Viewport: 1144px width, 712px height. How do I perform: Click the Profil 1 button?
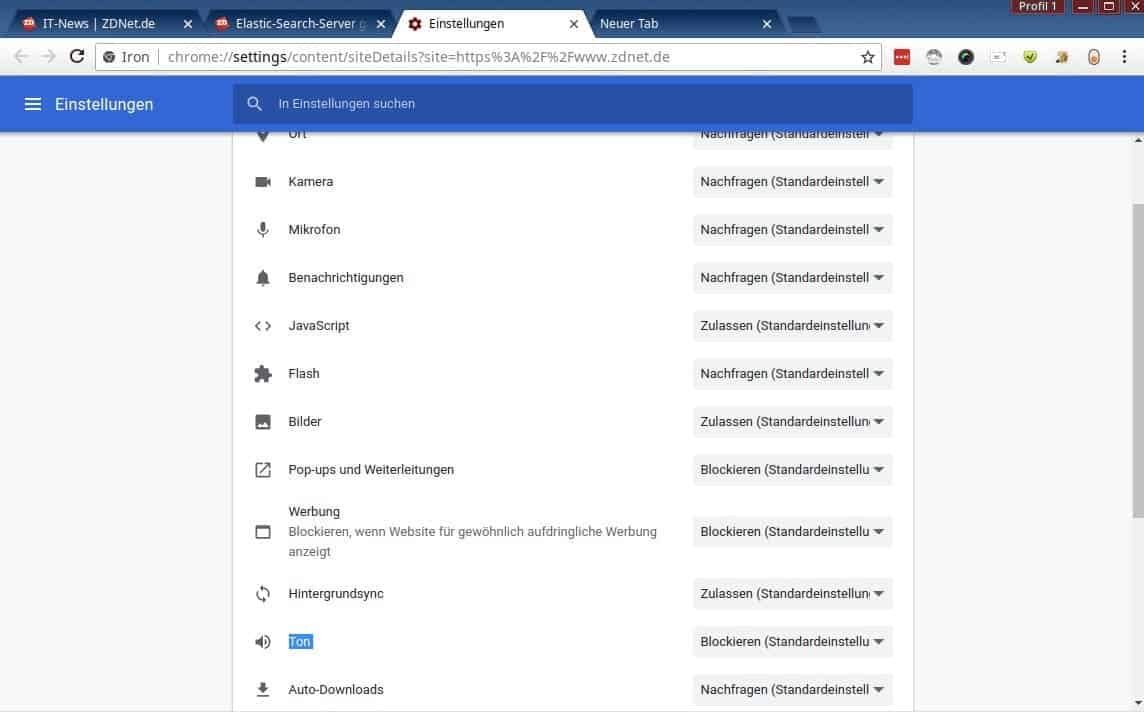click(1037, 7)
